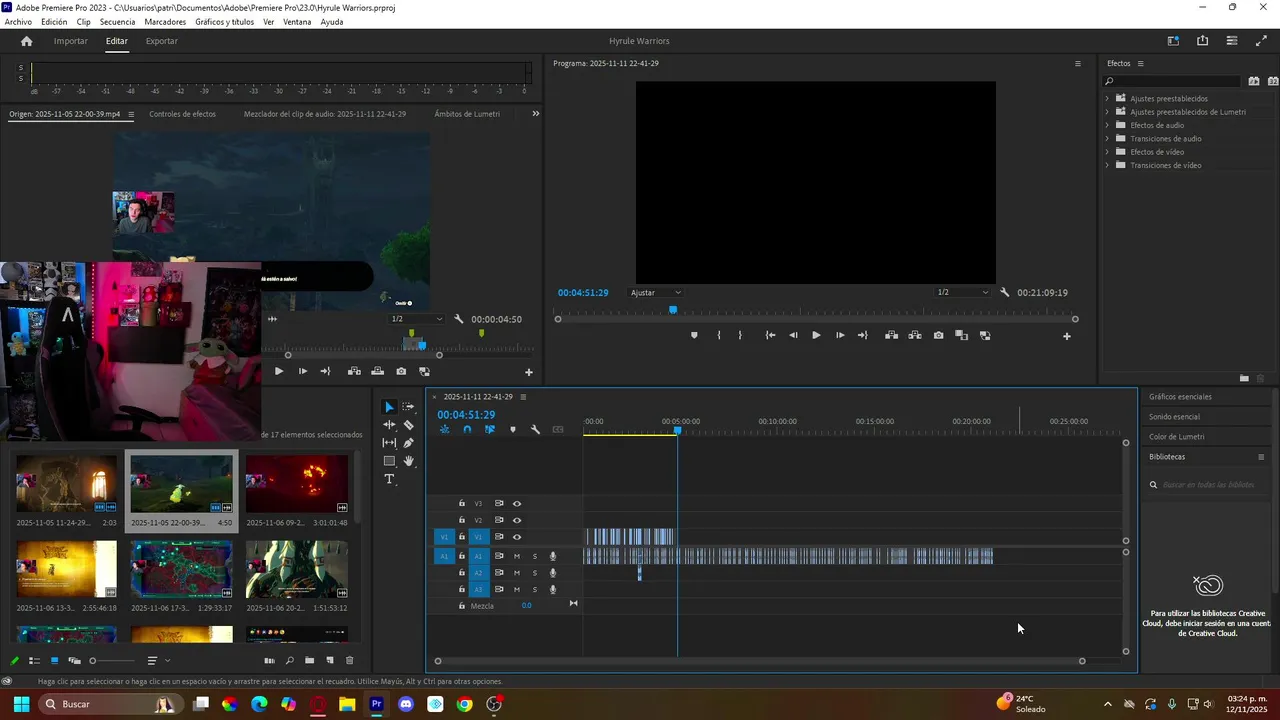Open the Archivo menu
Image resolution: width=1280 pixels, height=720 pixels.
[18, 21]
